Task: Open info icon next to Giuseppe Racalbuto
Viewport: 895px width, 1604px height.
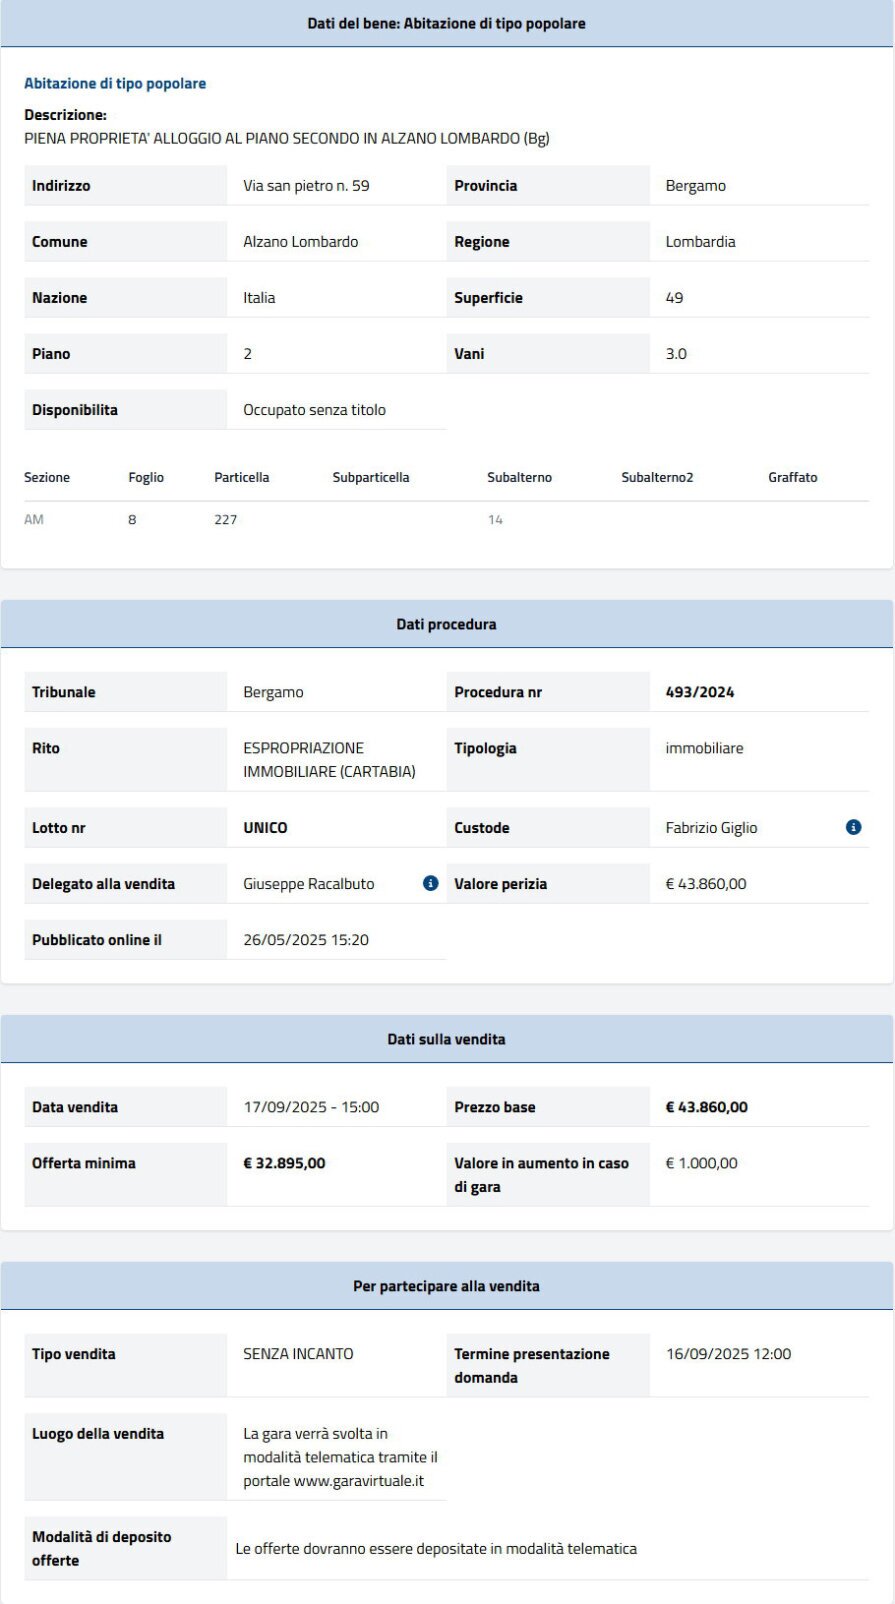Action: point(430,883)
